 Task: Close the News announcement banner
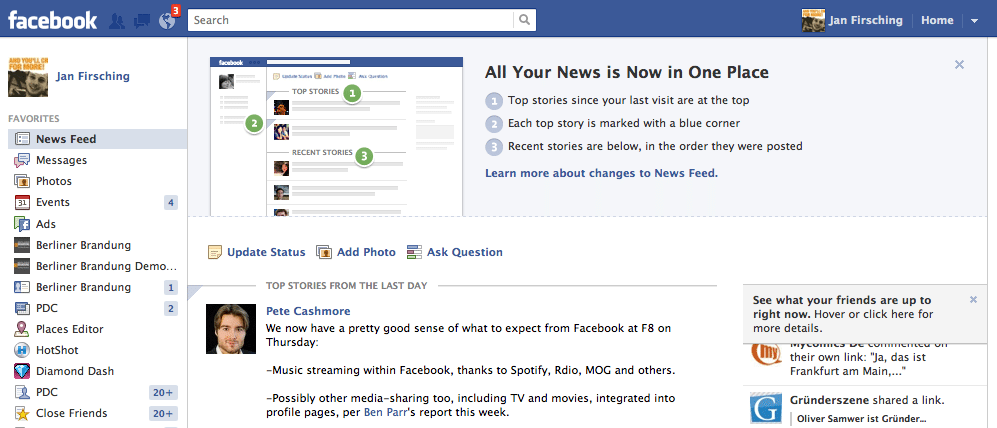pos(959,64)
